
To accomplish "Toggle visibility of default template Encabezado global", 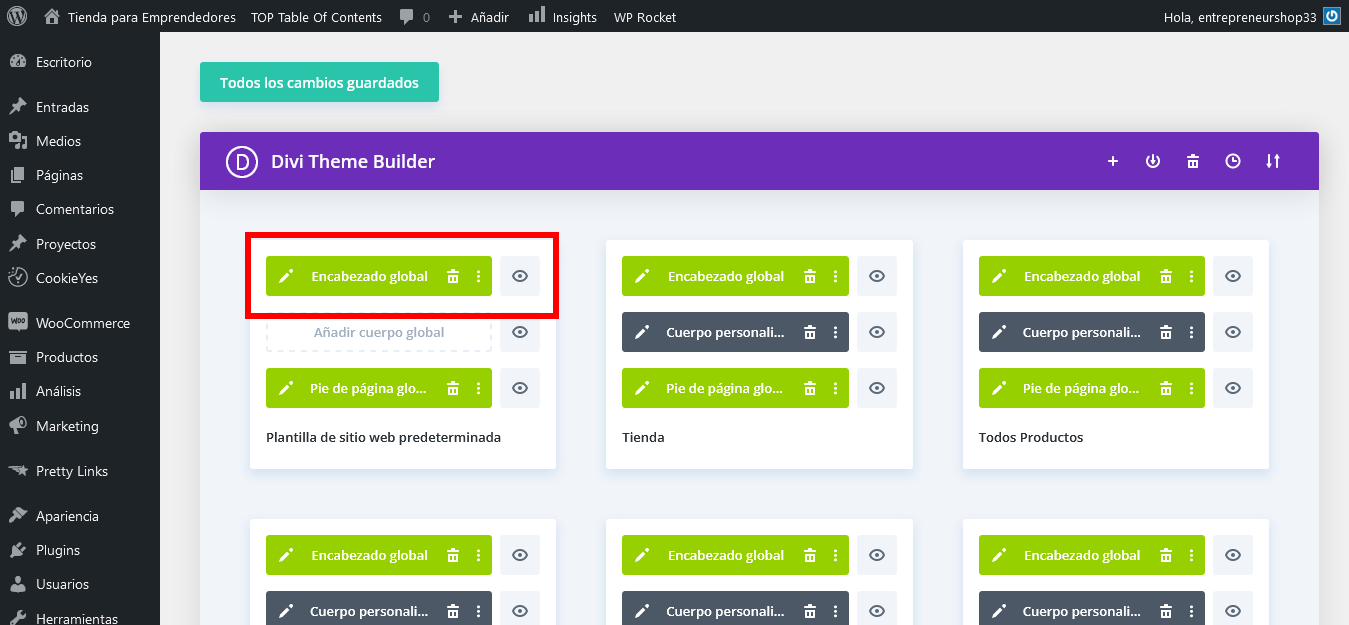I will 520,276.
